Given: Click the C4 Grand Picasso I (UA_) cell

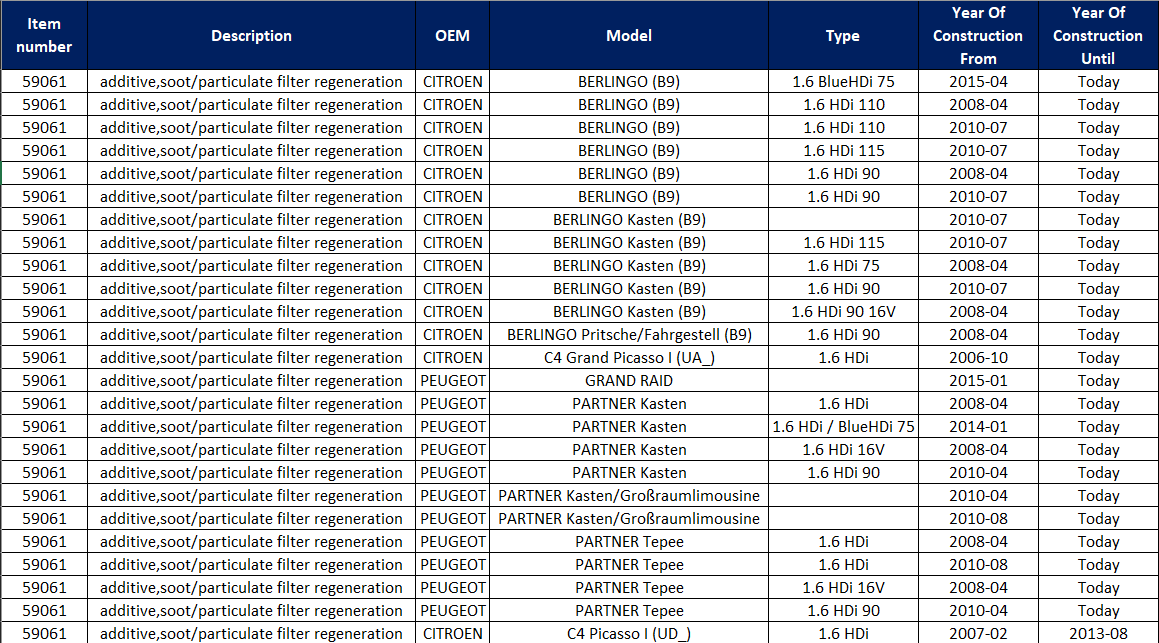Looking at the screenshot, I should click(x=629, y=358).
